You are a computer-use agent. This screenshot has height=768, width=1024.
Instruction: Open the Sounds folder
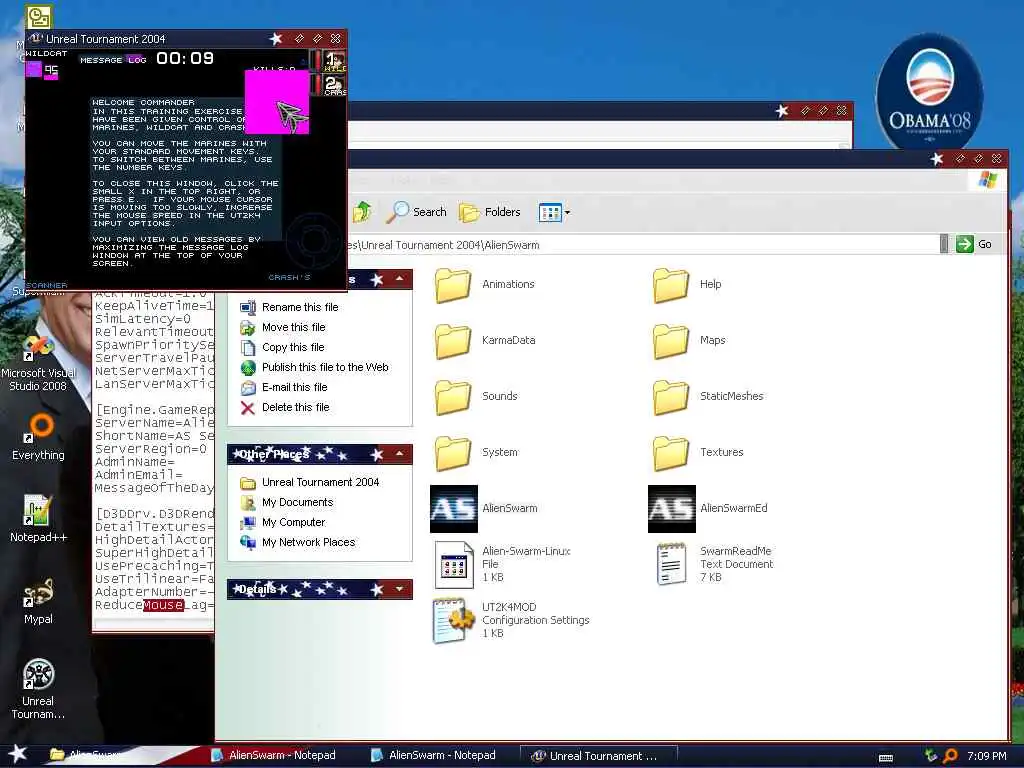coord(453,397)
